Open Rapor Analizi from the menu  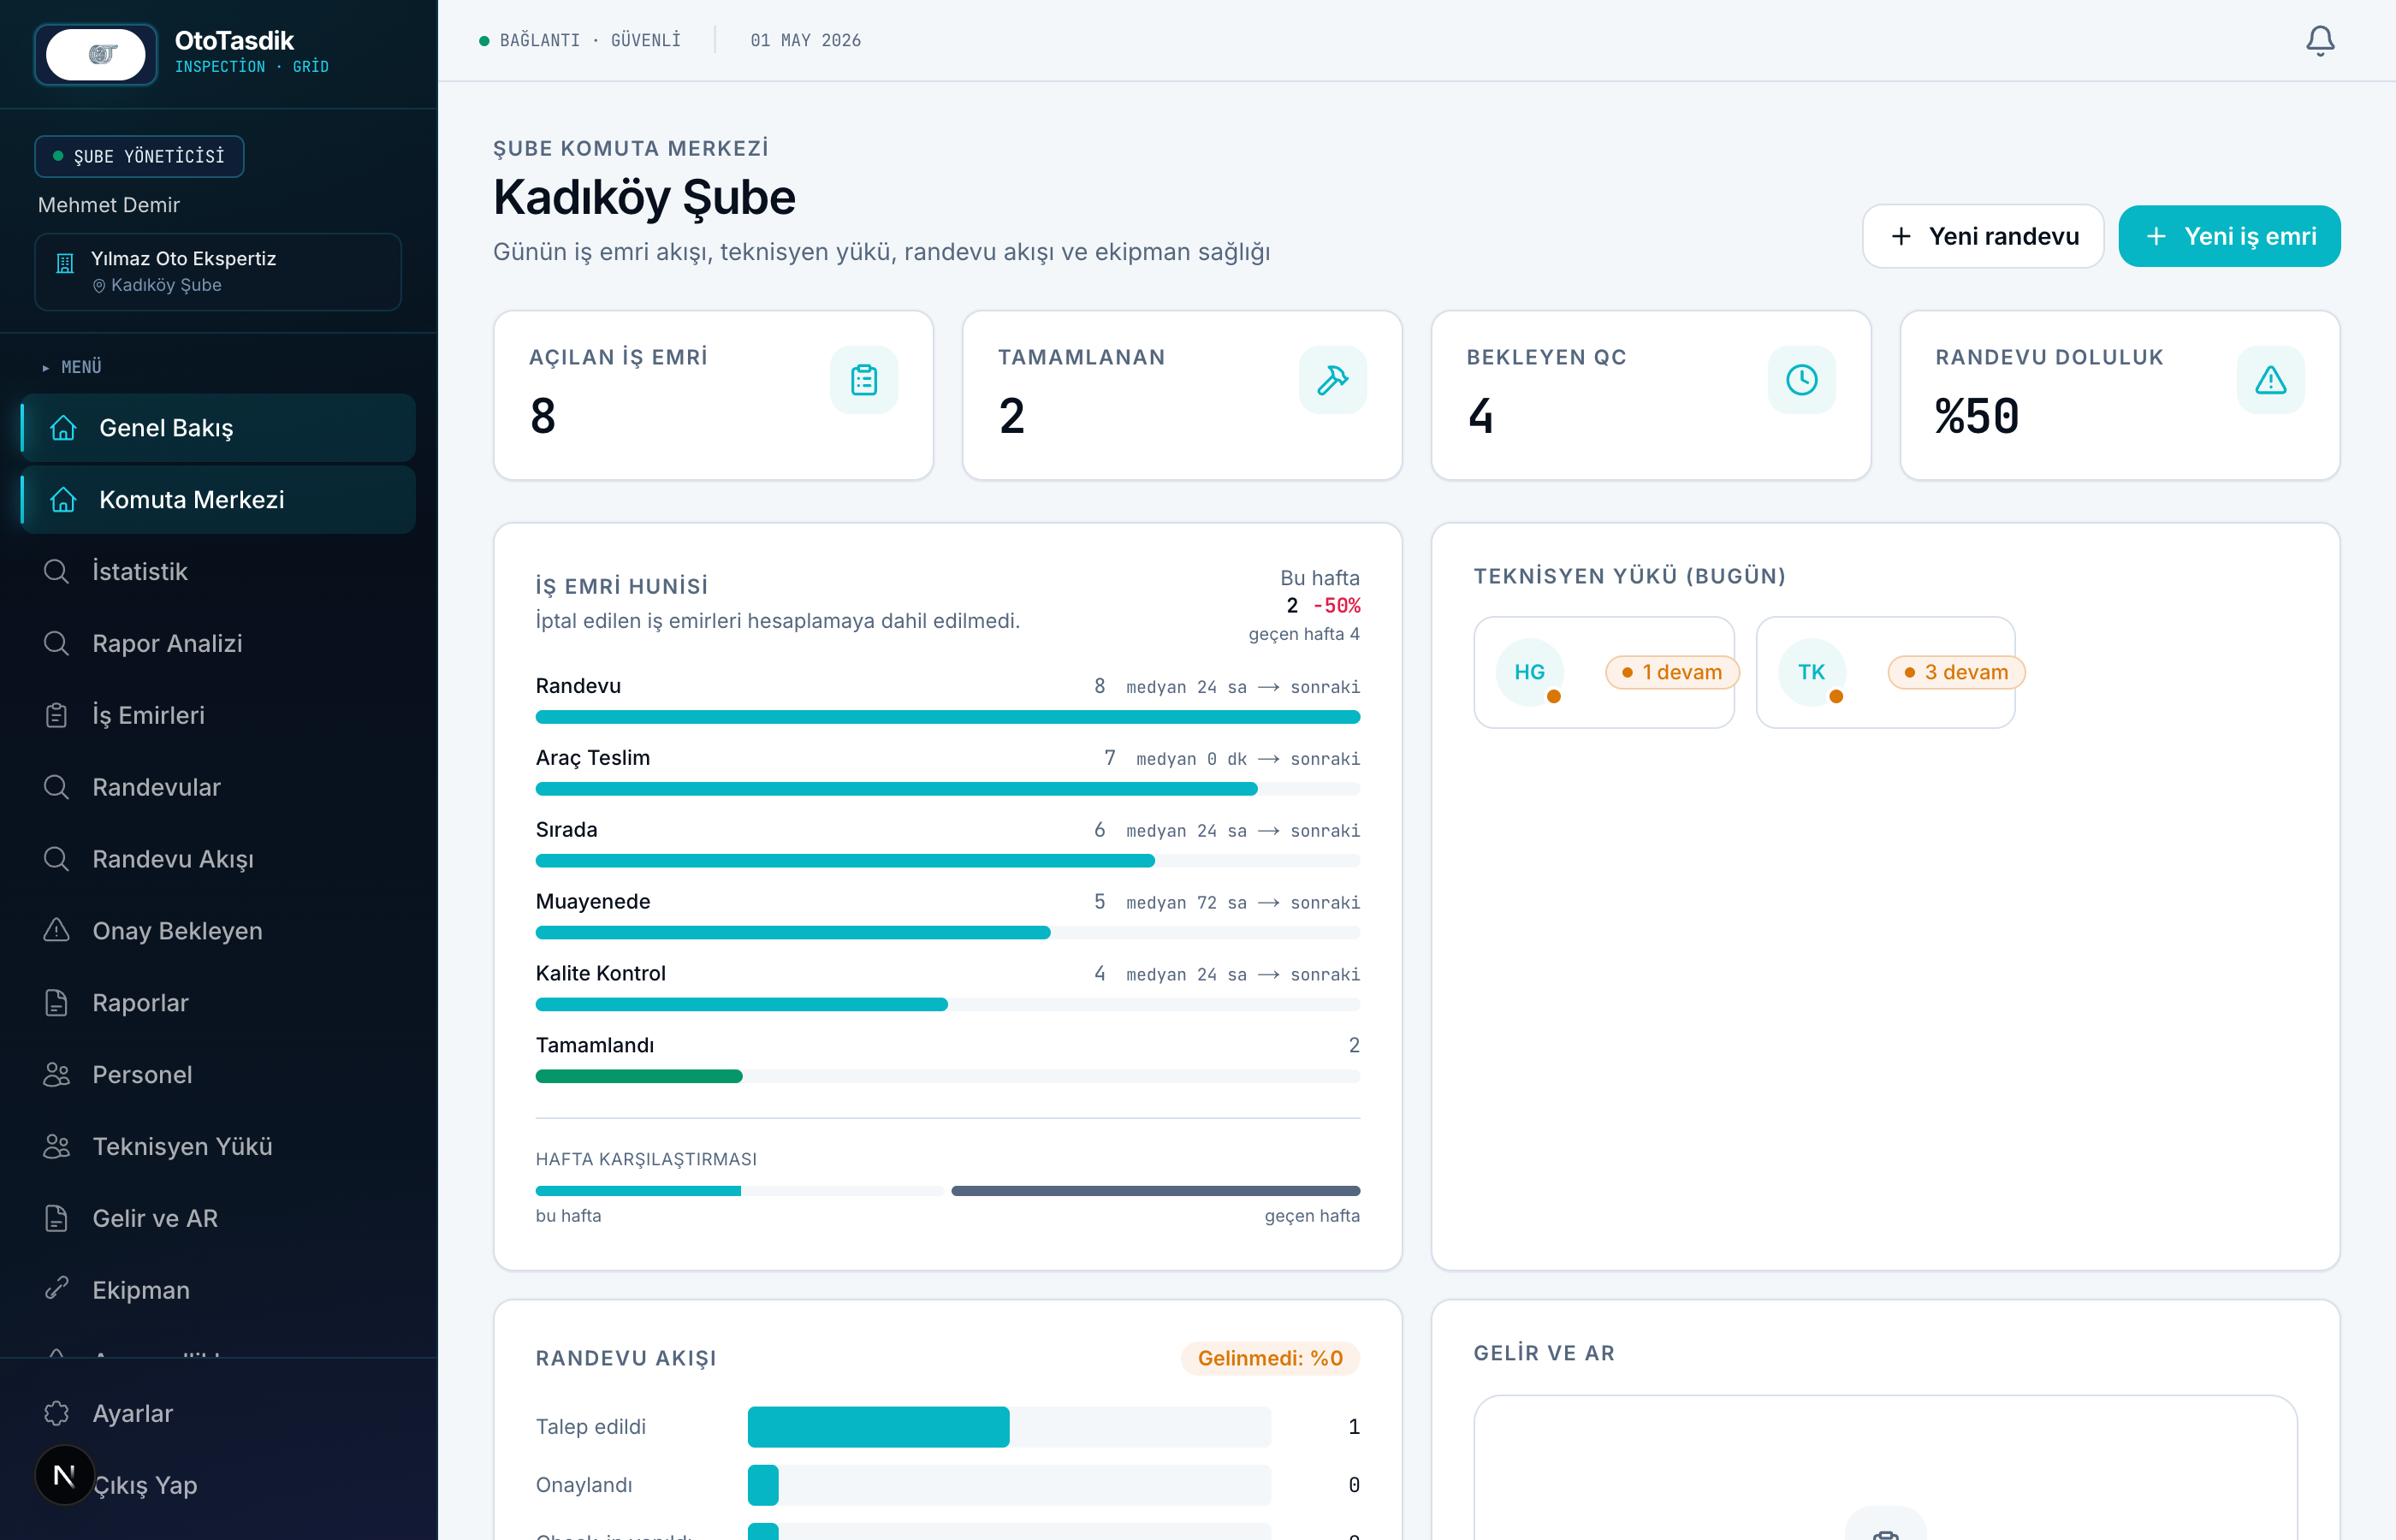point(218,643)
